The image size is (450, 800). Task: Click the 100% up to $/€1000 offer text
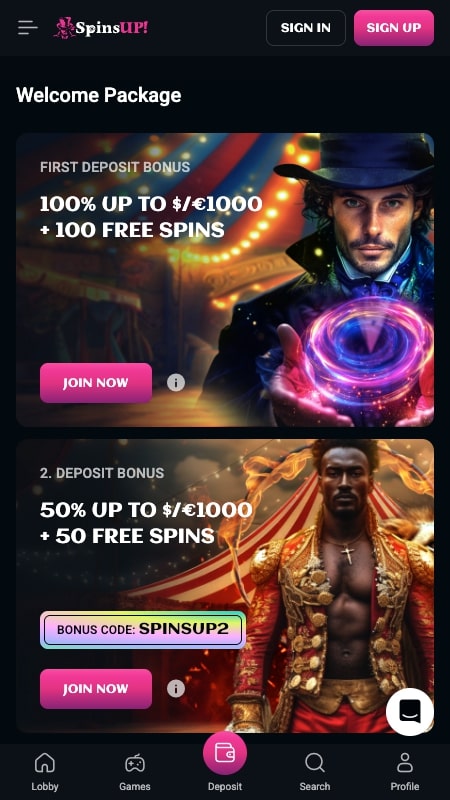point(151,204)
